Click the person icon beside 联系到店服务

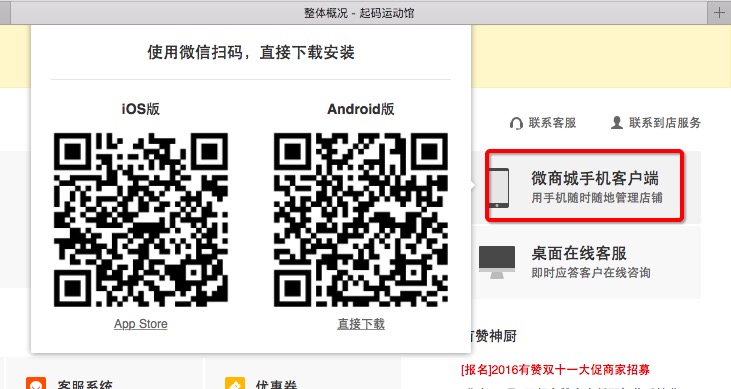click(617, 123)
